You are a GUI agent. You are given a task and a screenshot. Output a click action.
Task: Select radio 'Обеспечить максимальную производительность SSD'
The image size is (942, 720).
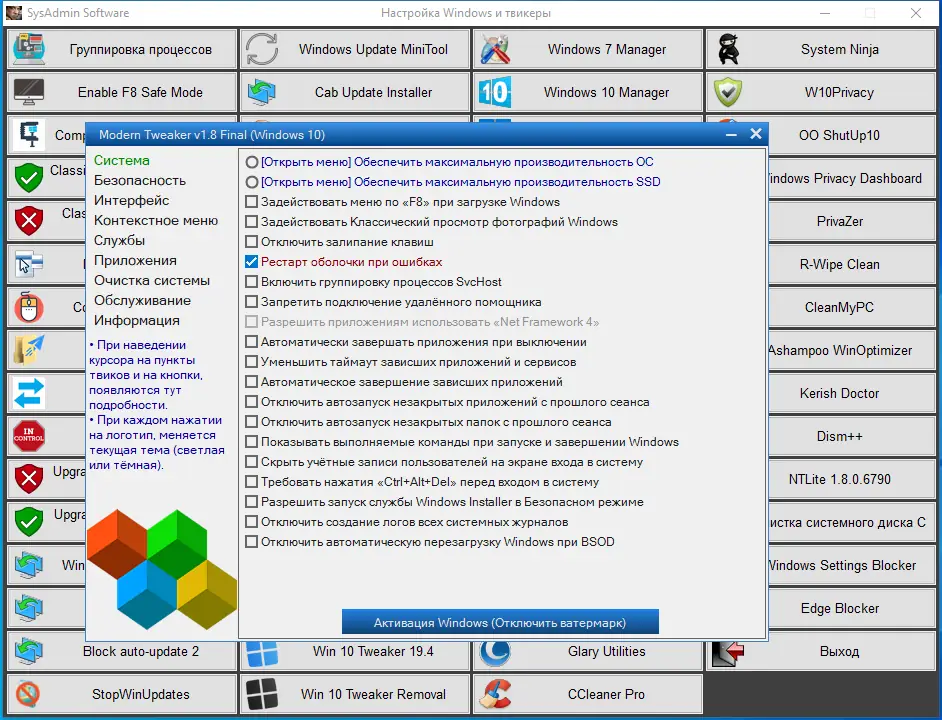[253, 181]
